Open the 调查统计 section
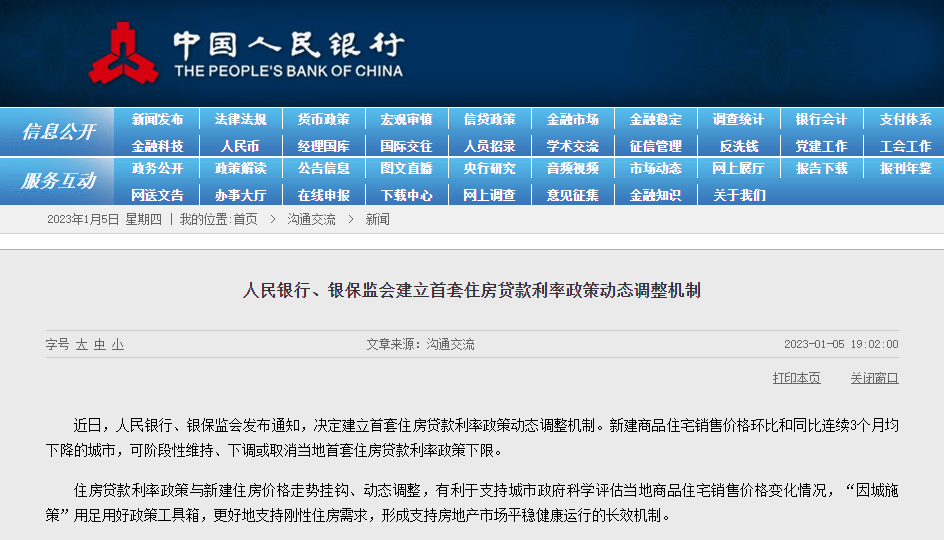Image resolution: width=944 pixels, height=540 pixels. click(738, 119)
